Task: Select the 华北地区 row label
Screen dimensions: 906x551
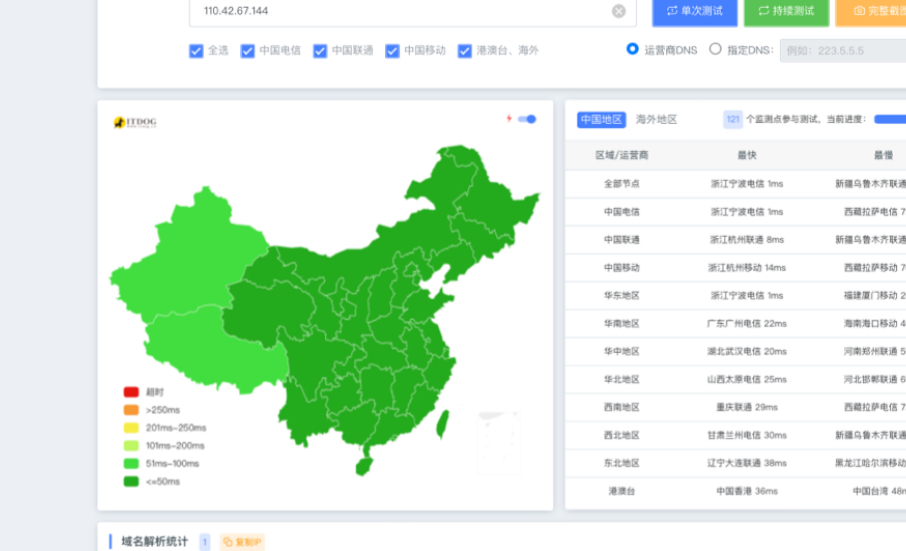Action: coord(622,379)
